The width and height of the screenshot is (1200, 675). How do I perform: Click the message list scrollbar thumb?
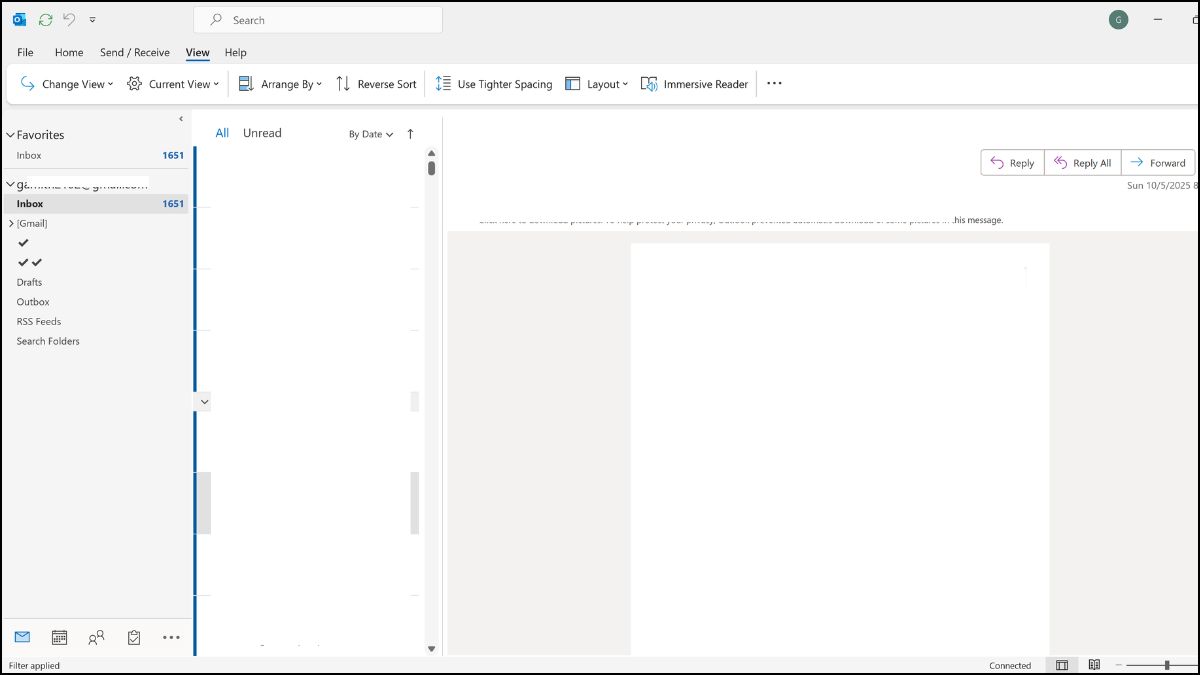[431, 168]
